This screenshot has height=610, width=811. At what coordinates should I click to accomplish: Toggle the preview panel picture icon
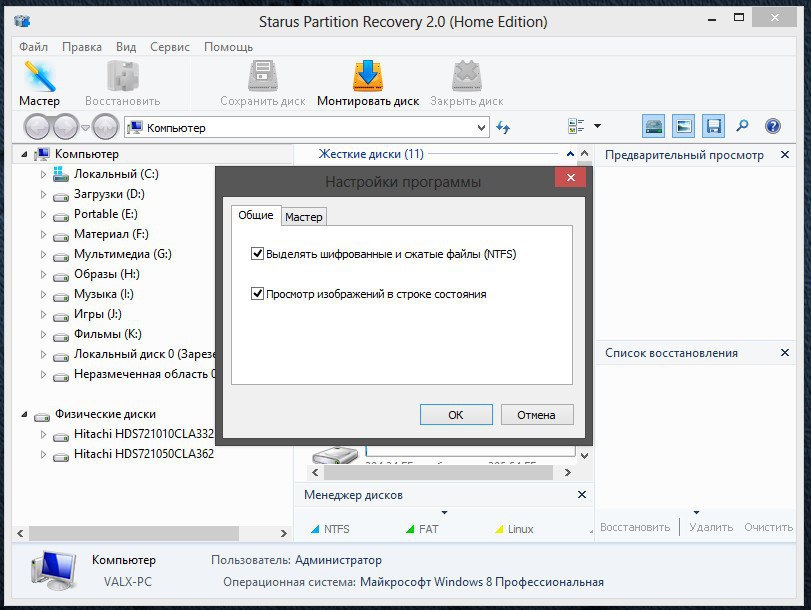(x=683, y=126)
